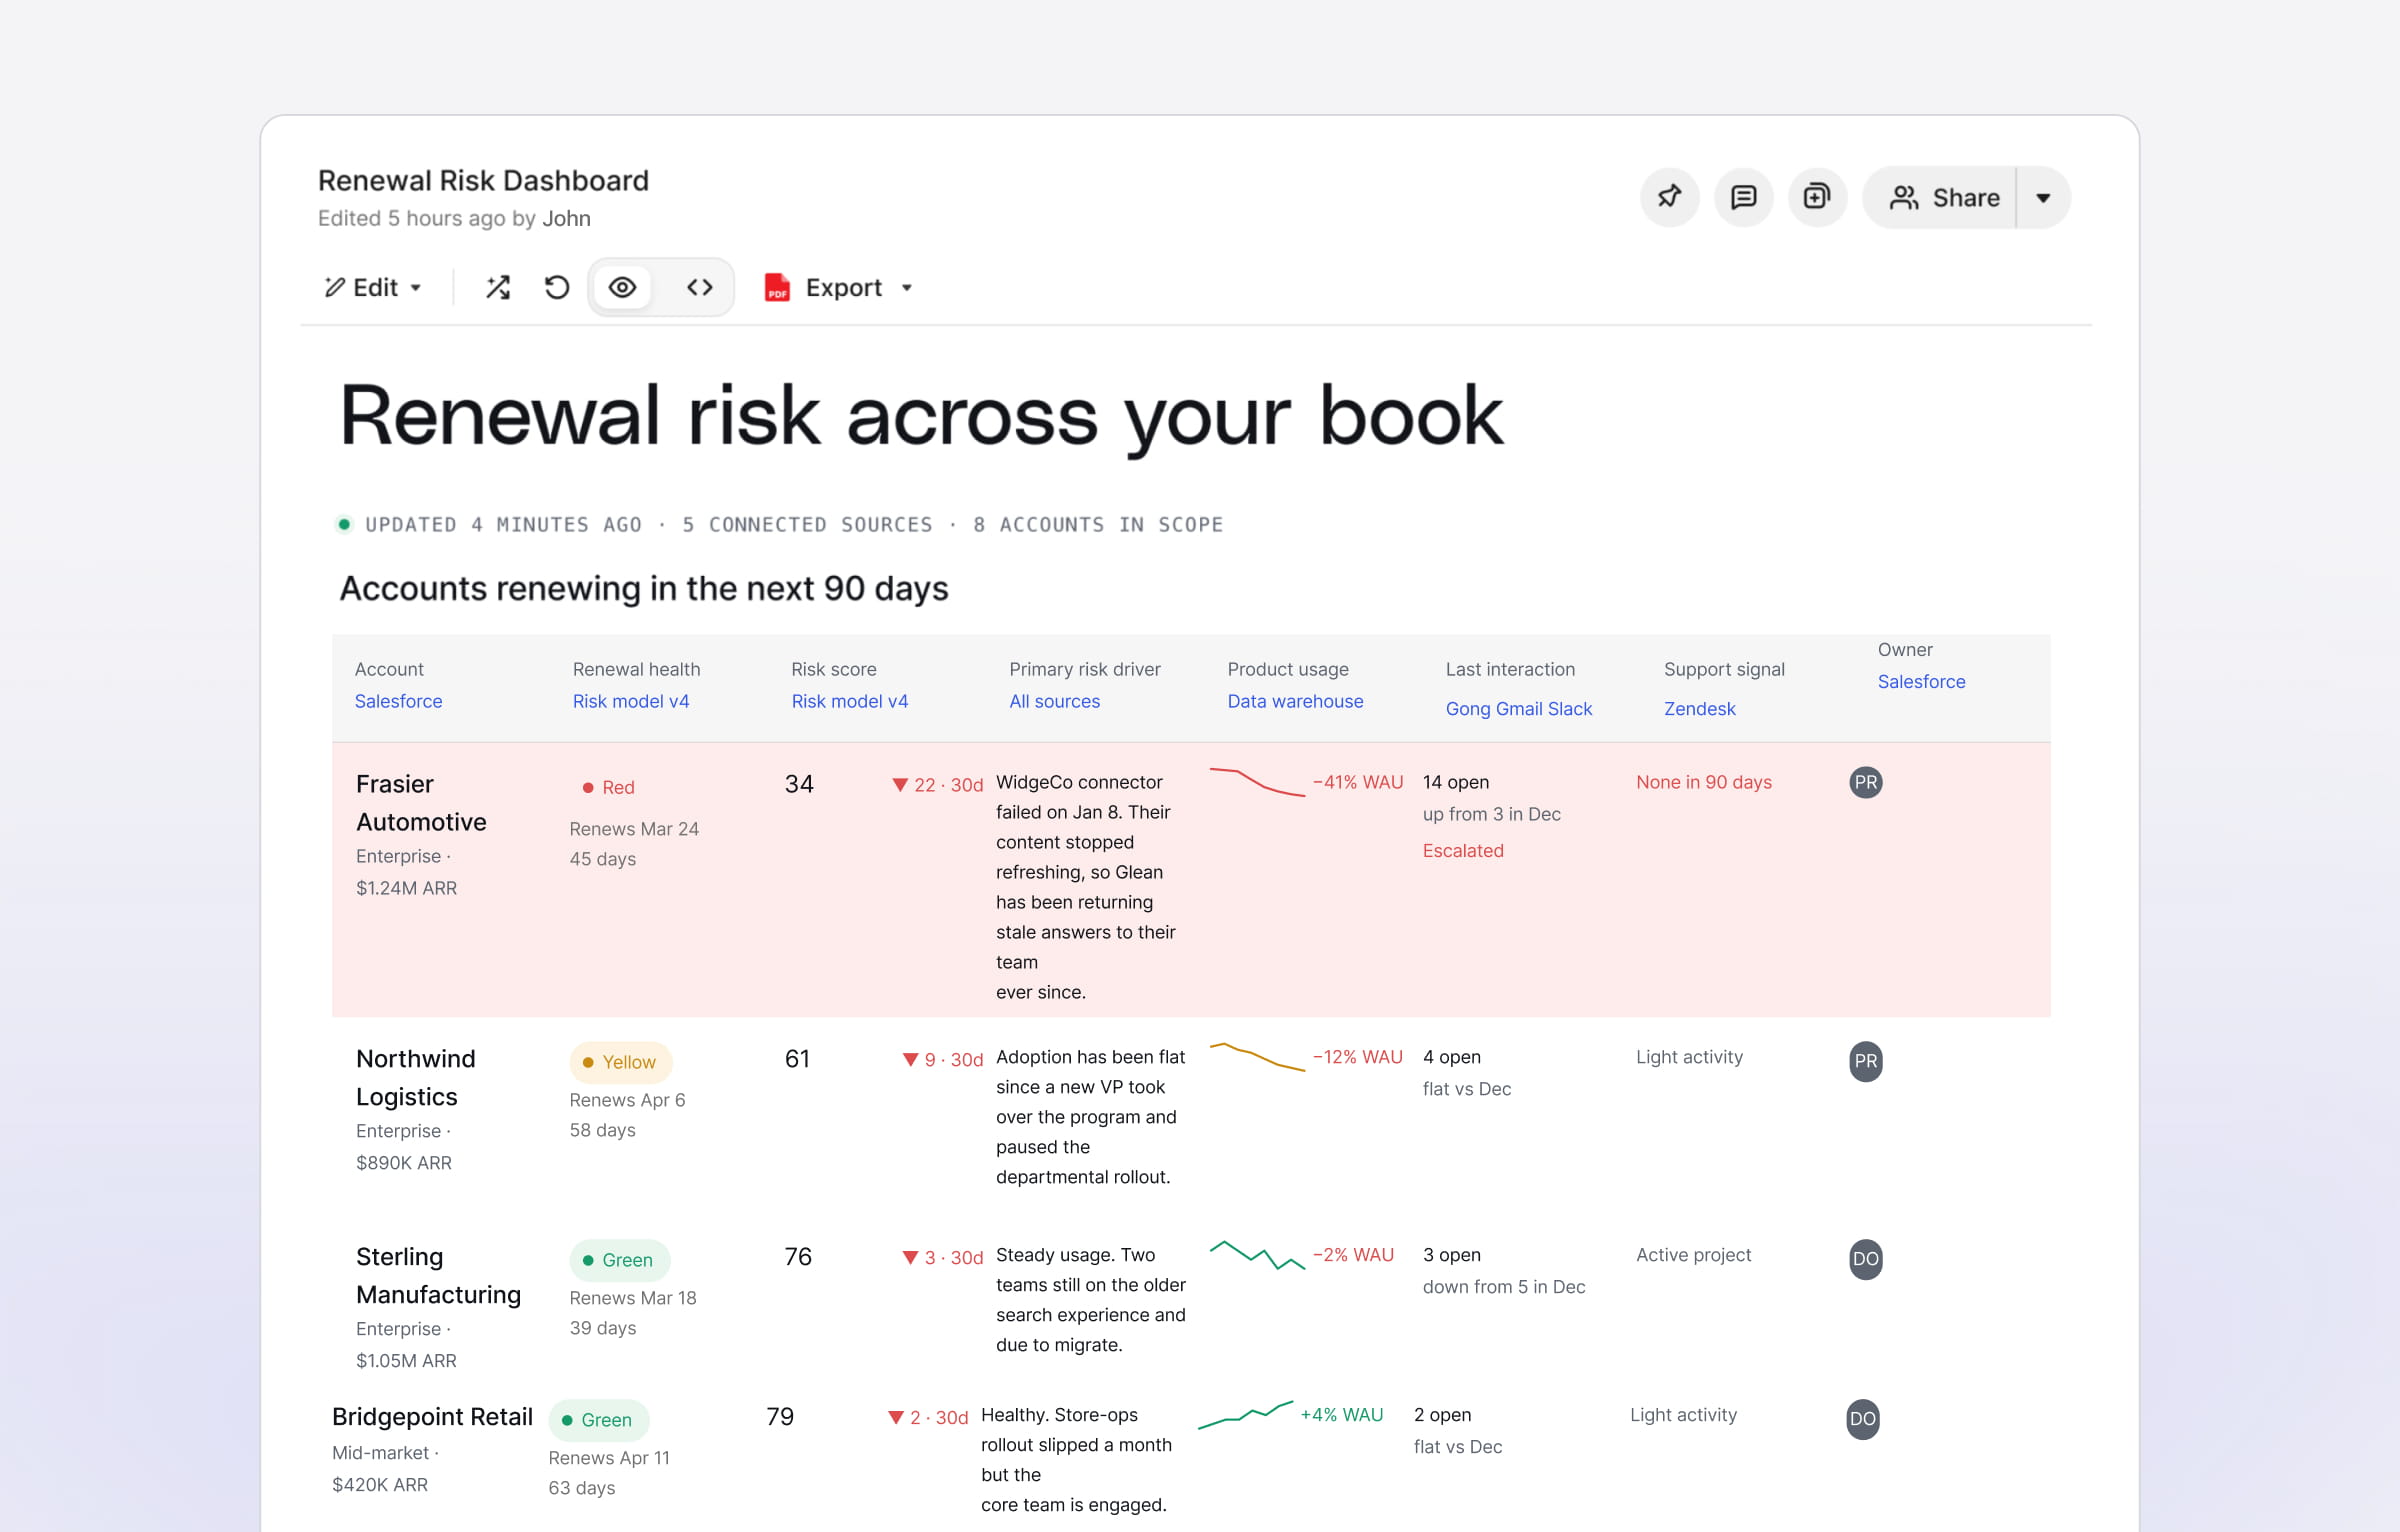
Task: Open Salesforce source under Owner column
Action: [x=1921, y=681]
